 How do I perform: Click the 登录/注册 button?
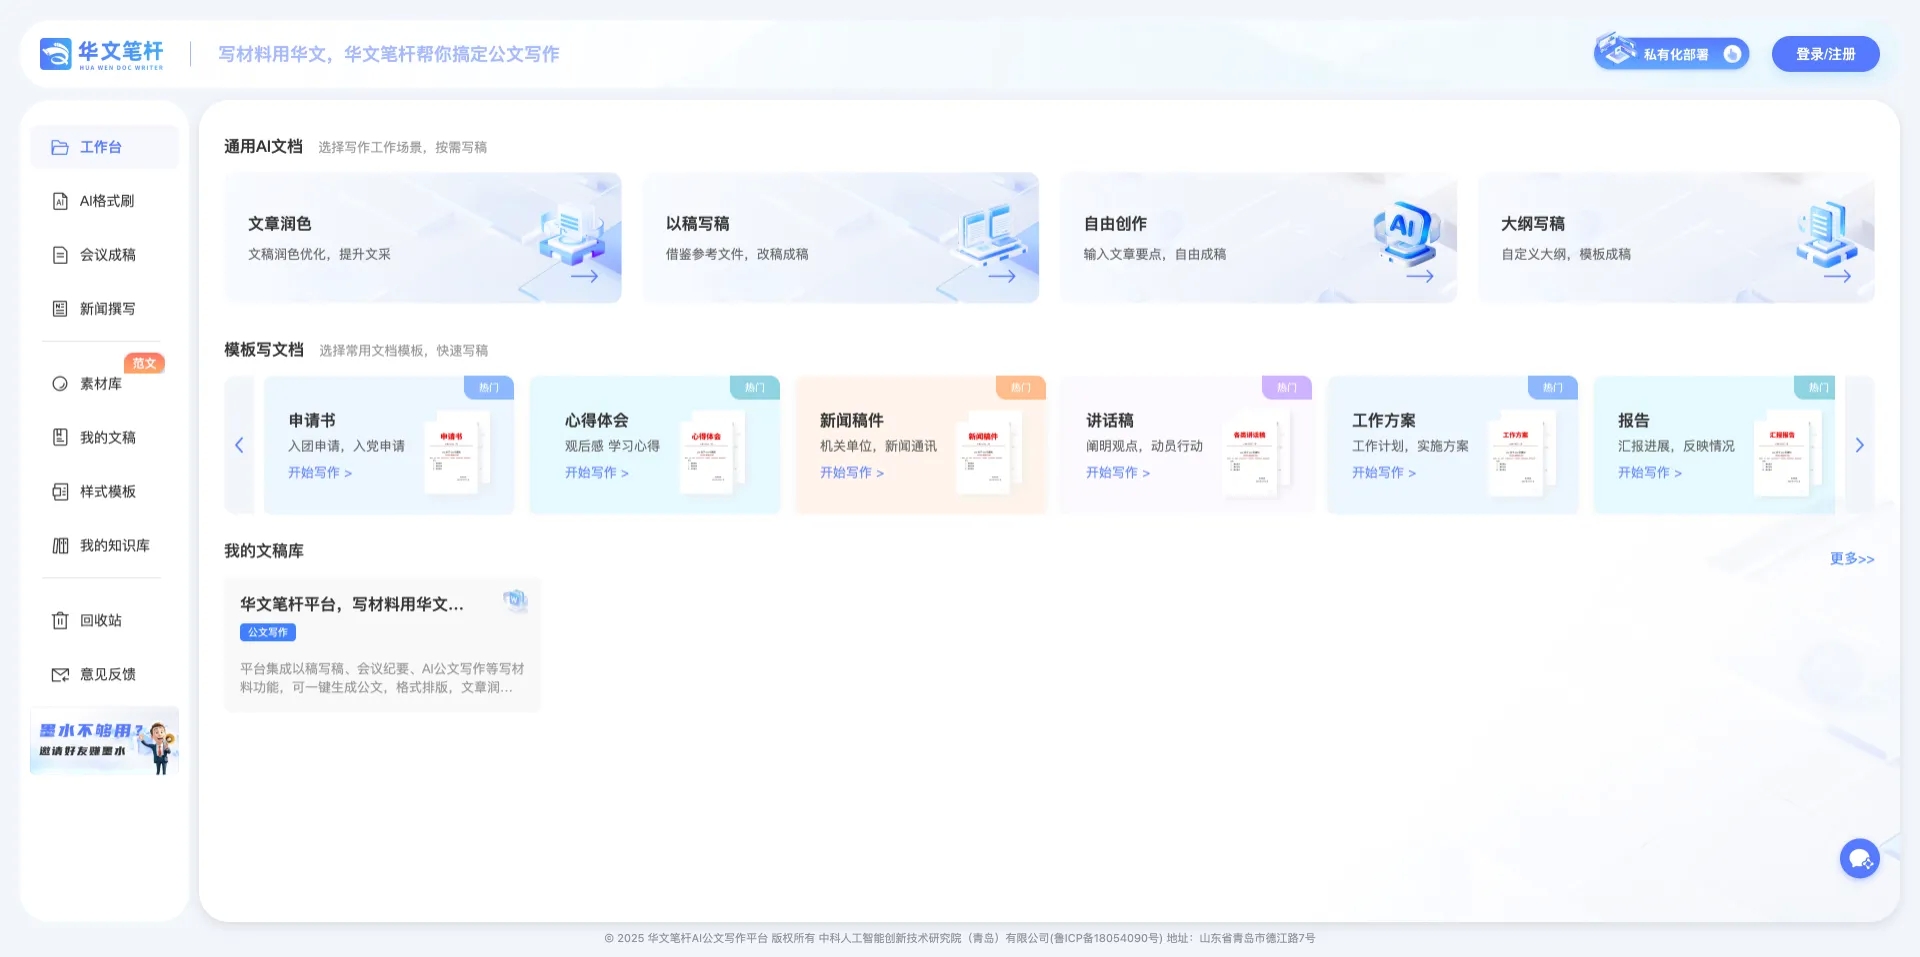(1826, 53)
